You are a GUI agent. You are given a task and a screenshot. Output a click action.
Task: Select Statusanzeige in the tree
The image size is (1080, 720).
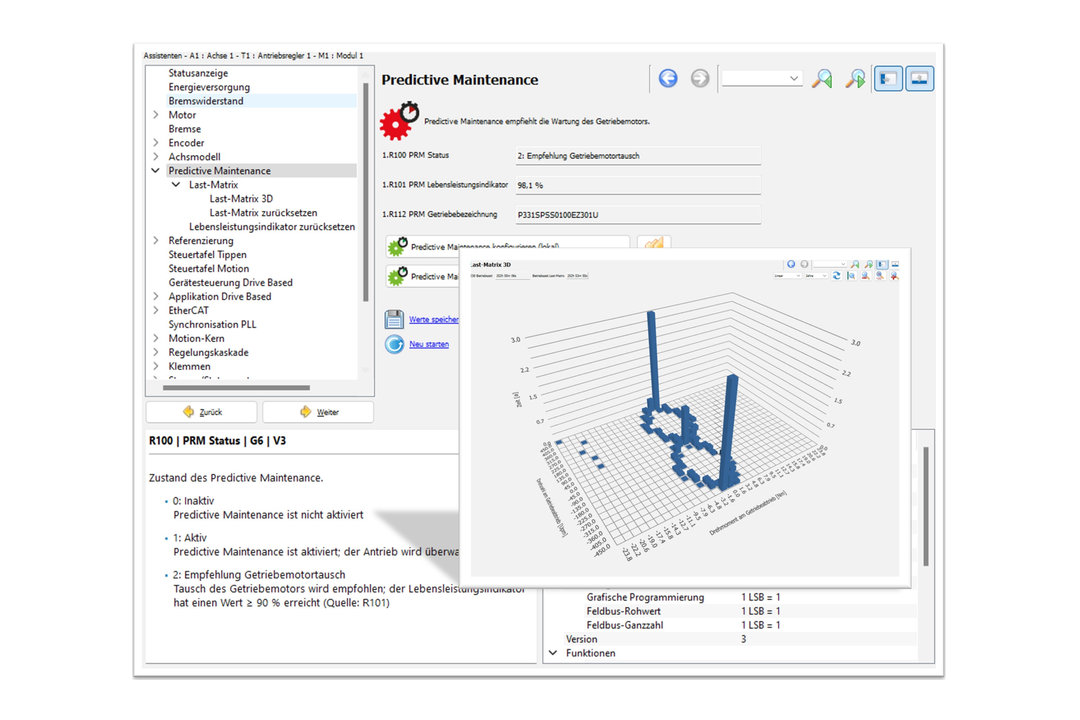point(198,73)
